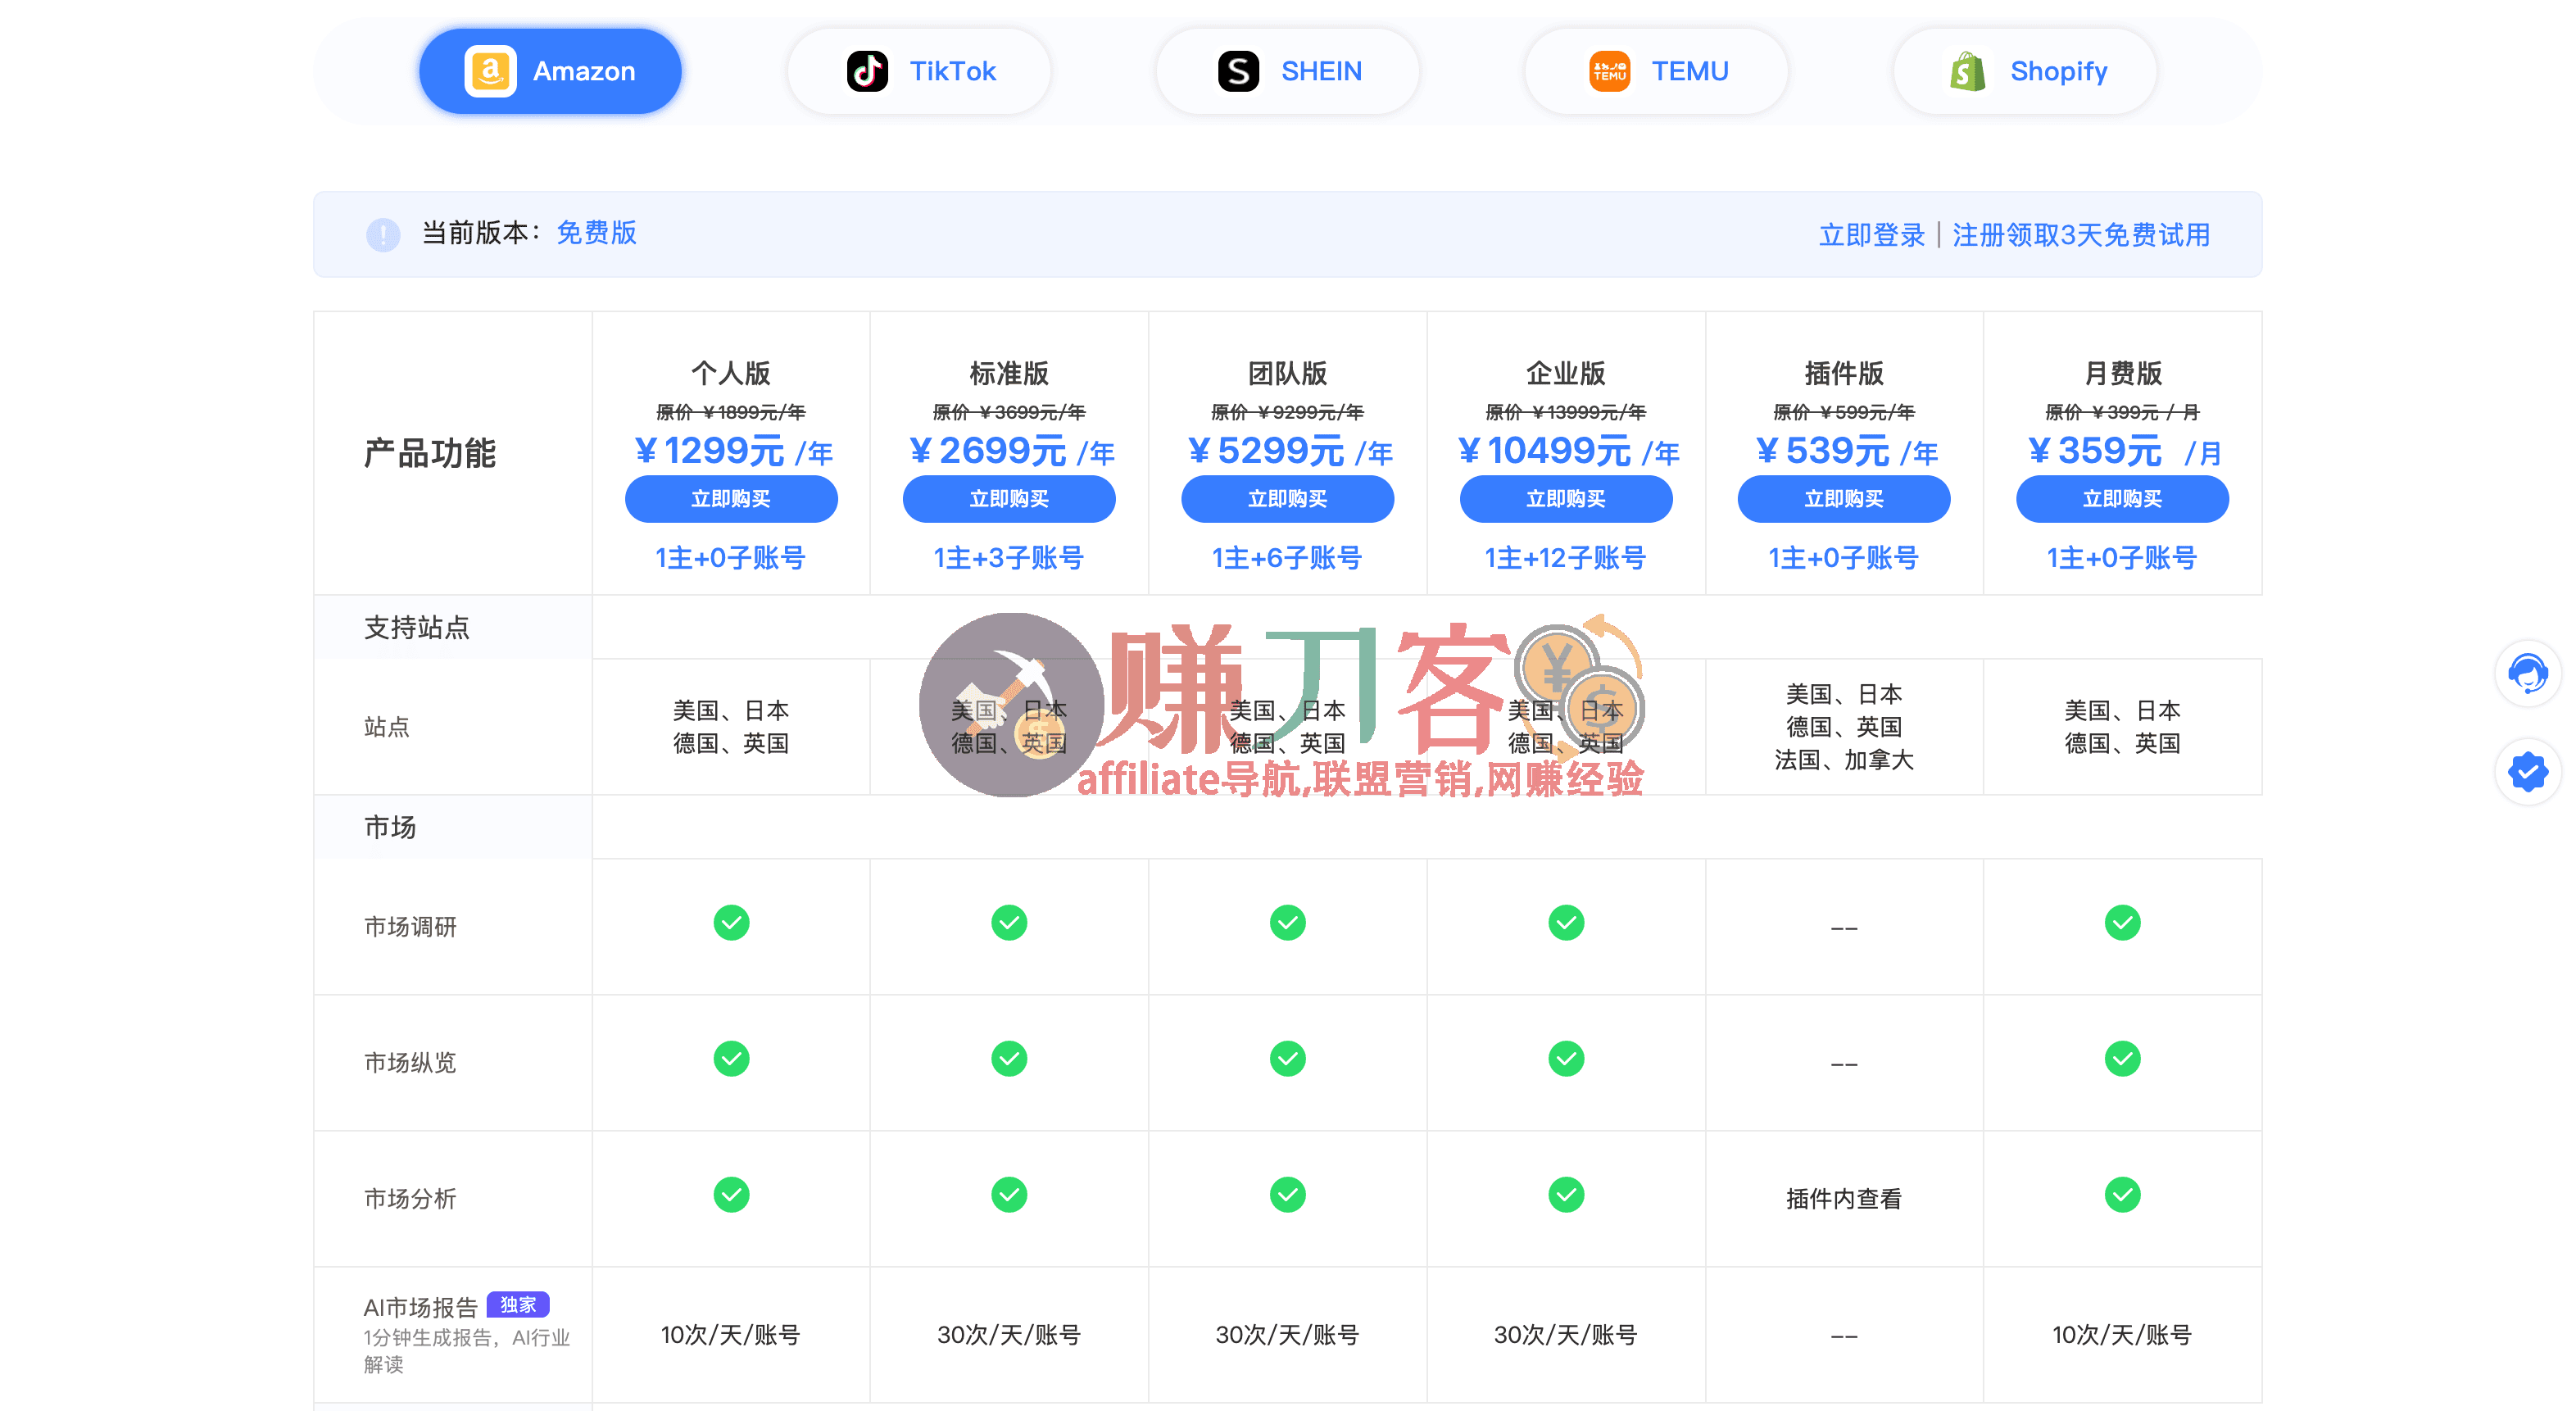Click the 市场 section header
The height and width of the screenshot is (1411, 2576).
click(x=390, y=827)
